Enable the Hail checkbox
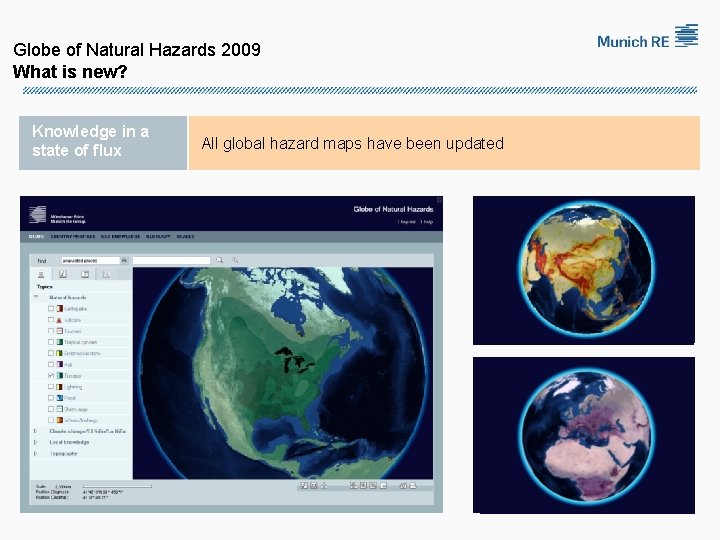 click(x=51, y=364)
